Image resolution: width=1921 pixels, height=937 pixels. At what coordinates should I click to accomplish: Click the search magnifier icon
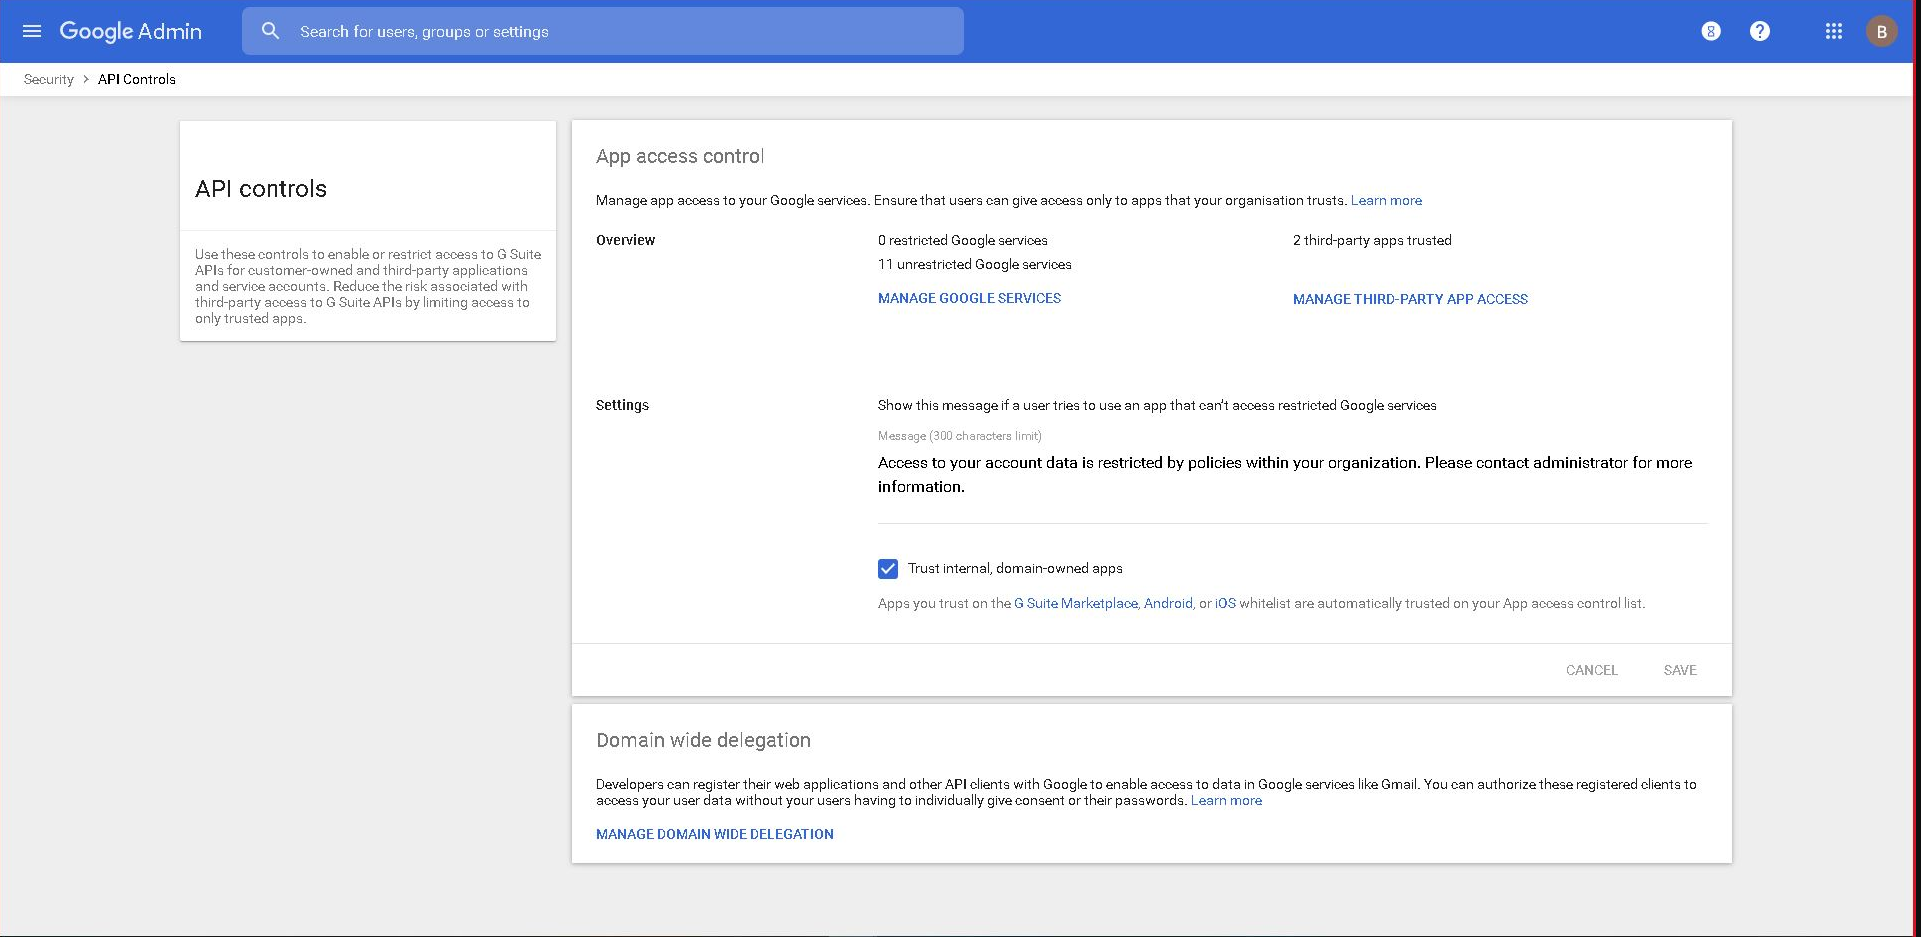270,31
